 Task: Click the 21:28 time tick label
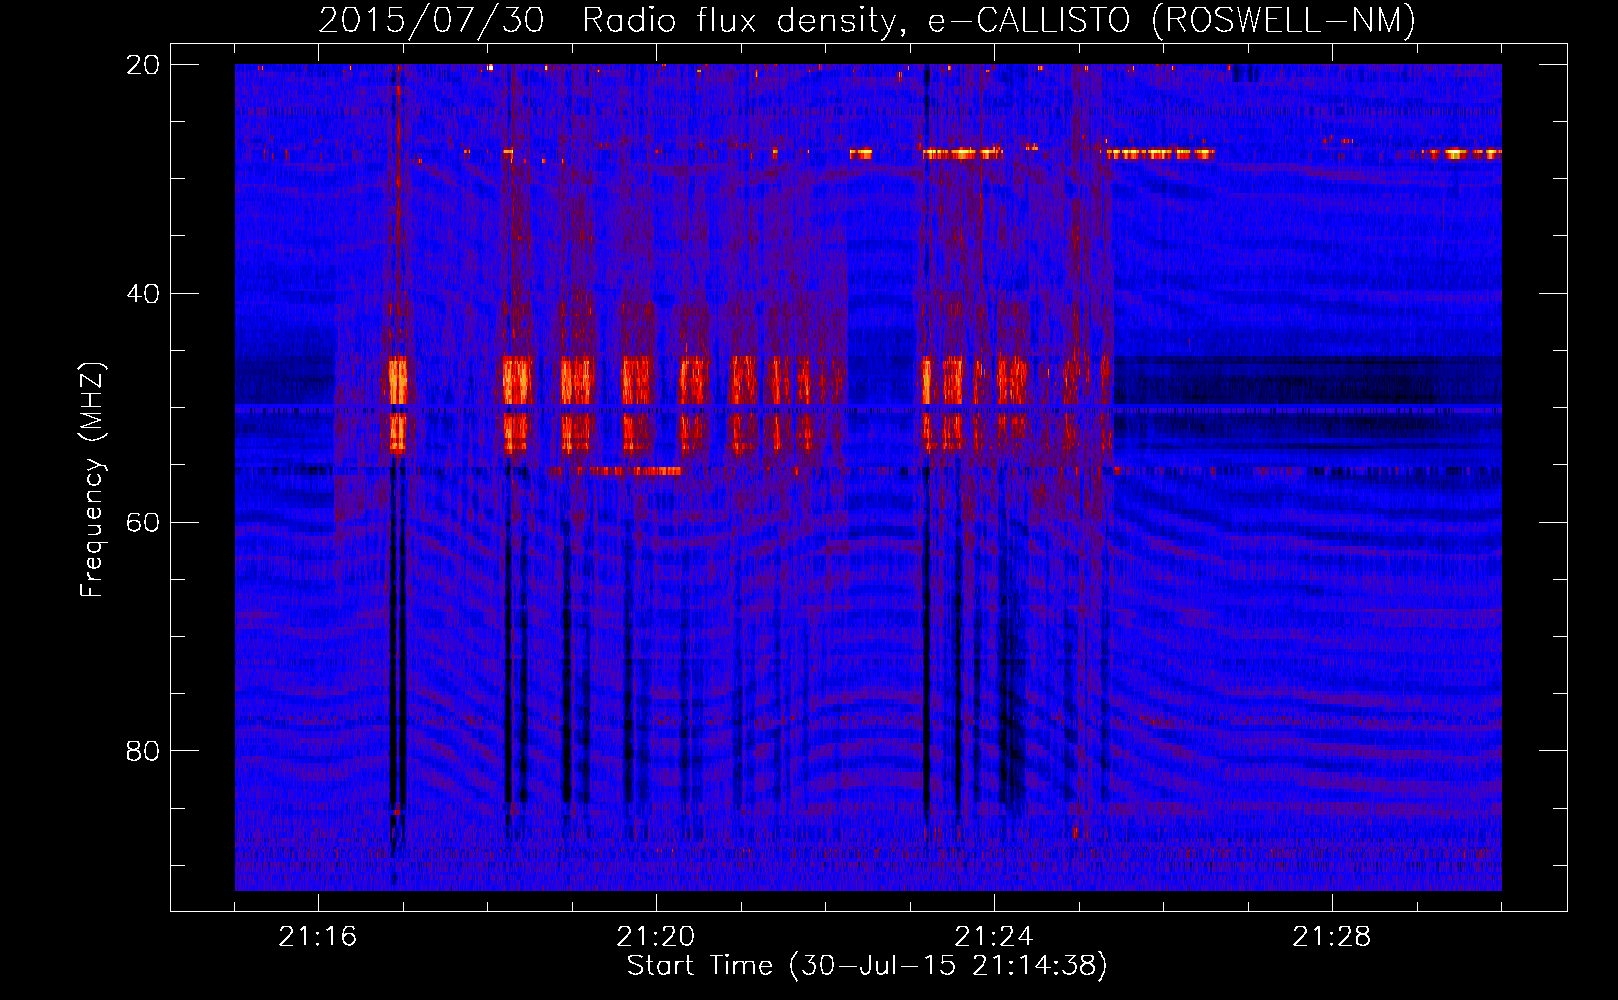(1332, 937)
